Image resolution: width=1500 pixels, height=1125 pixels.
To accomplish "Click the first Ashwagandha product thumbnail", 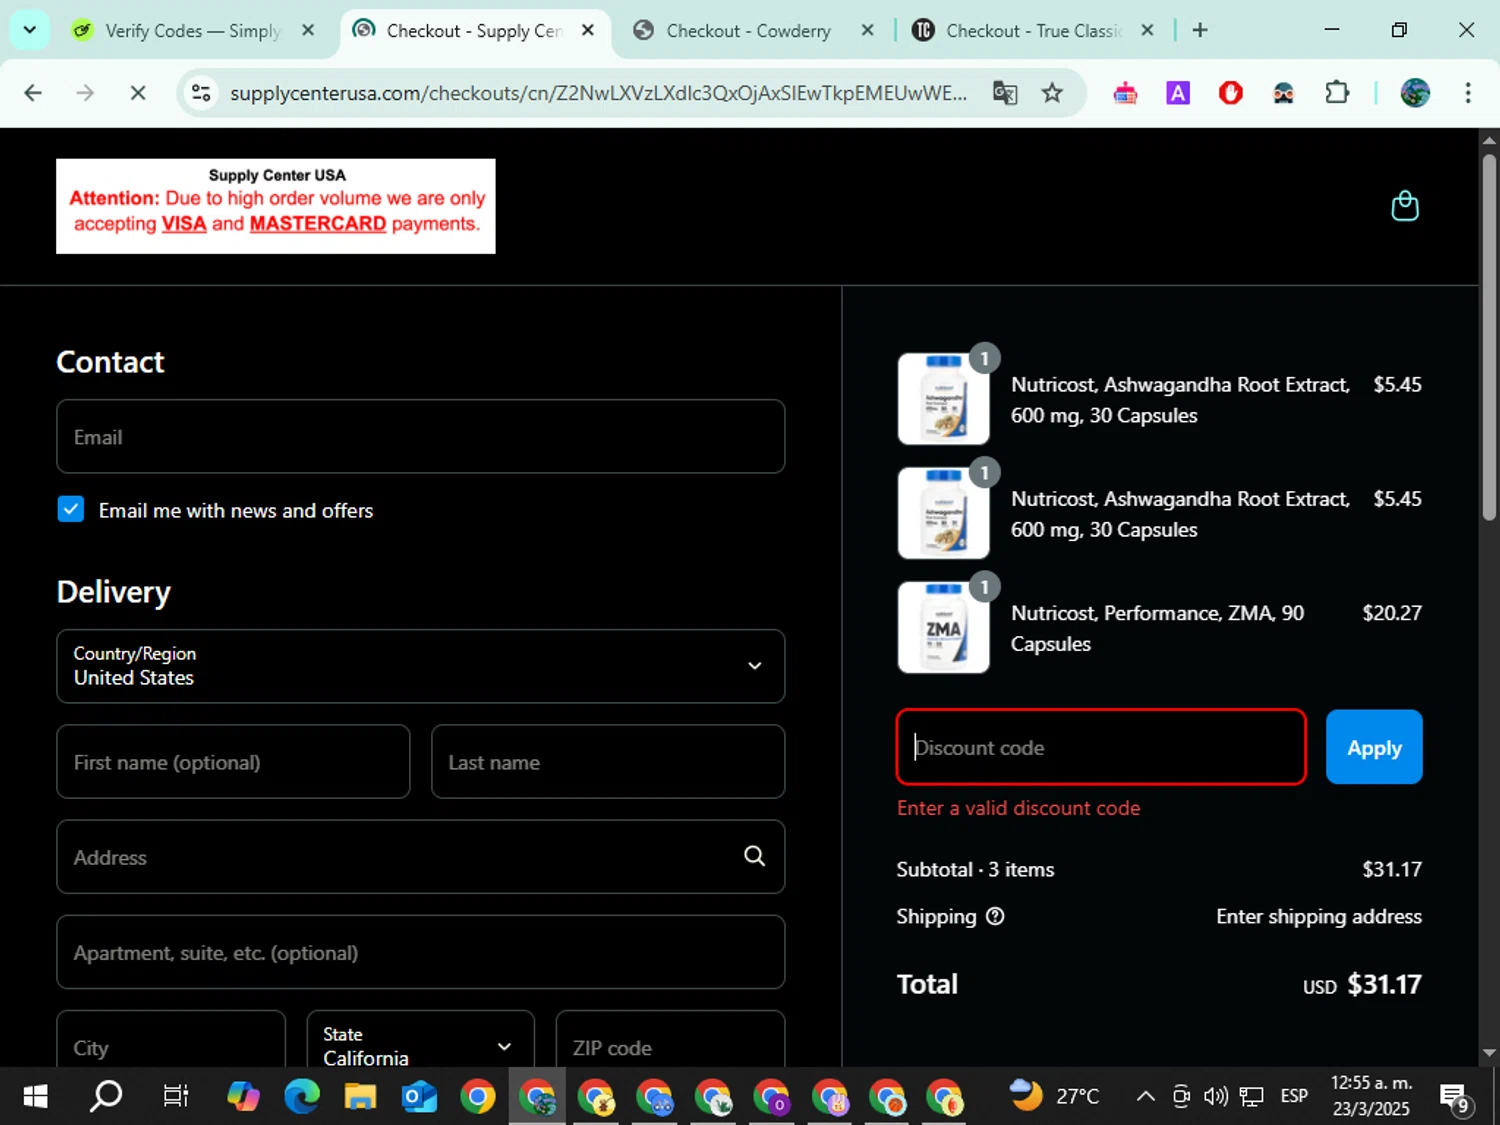I will pos(943,399).
